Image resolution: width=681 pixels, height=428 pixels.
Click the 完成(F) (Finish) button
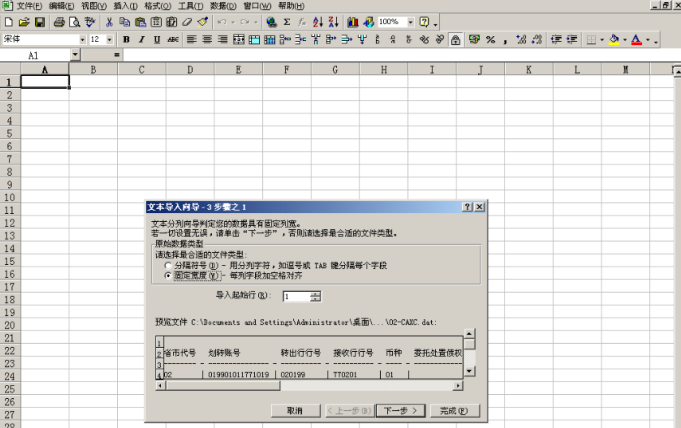click(x=454, y=411)
